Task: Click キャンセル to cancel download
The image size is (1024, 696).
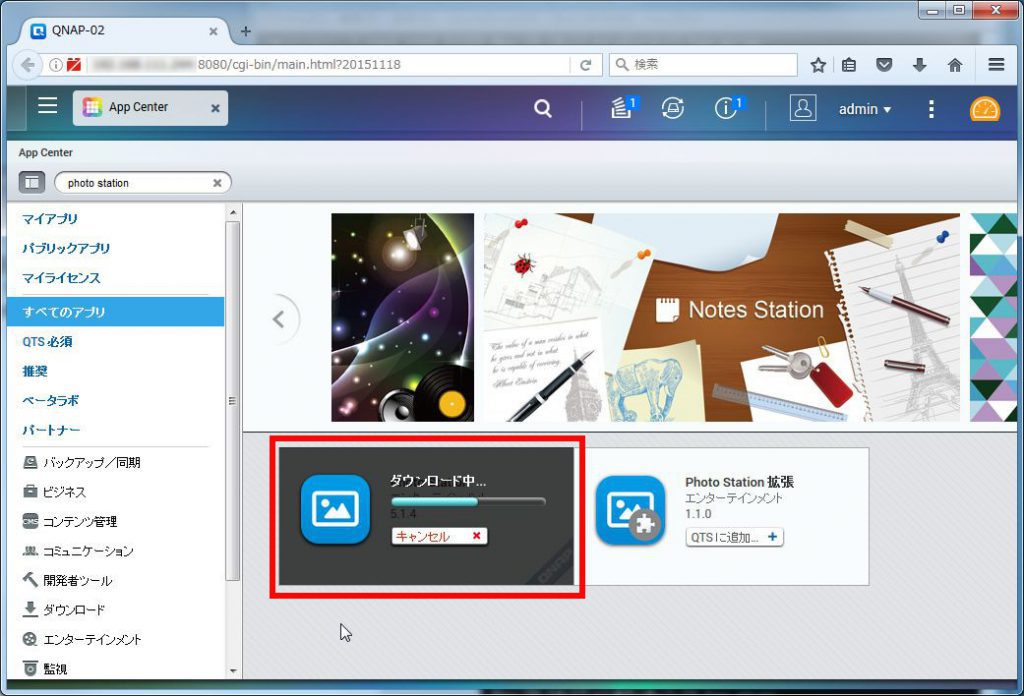Action: (439, 536)
